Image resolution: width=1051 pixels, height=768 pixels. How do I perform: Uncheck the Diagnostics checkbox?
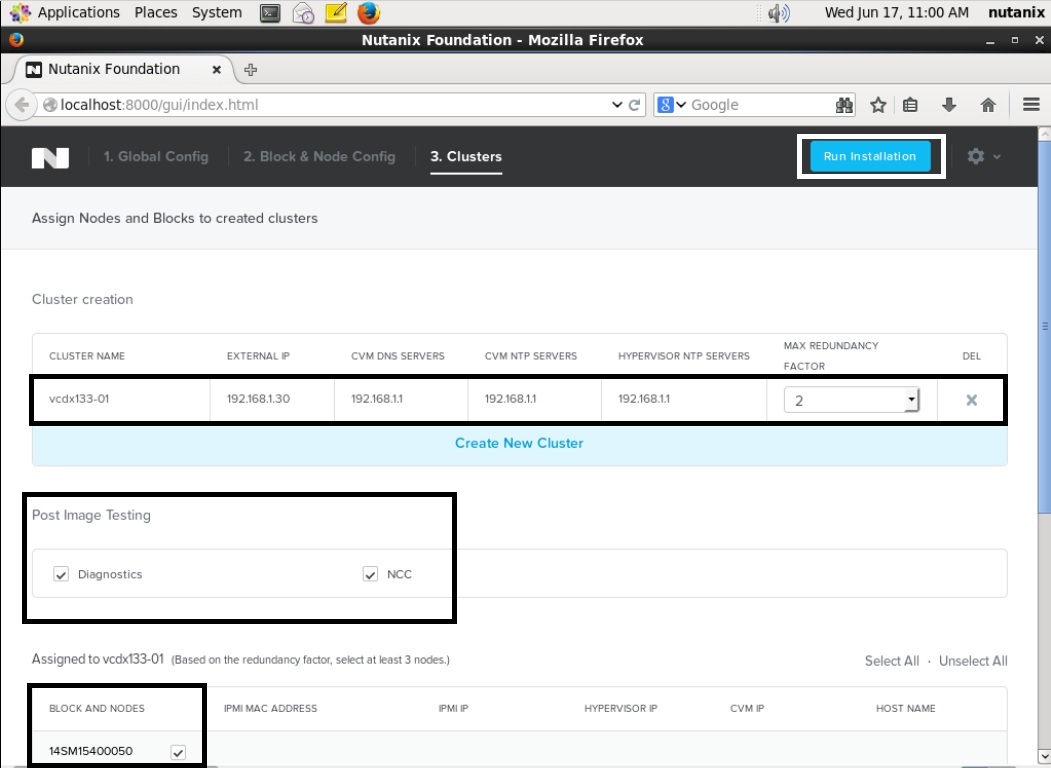click(x=61, y=574)
